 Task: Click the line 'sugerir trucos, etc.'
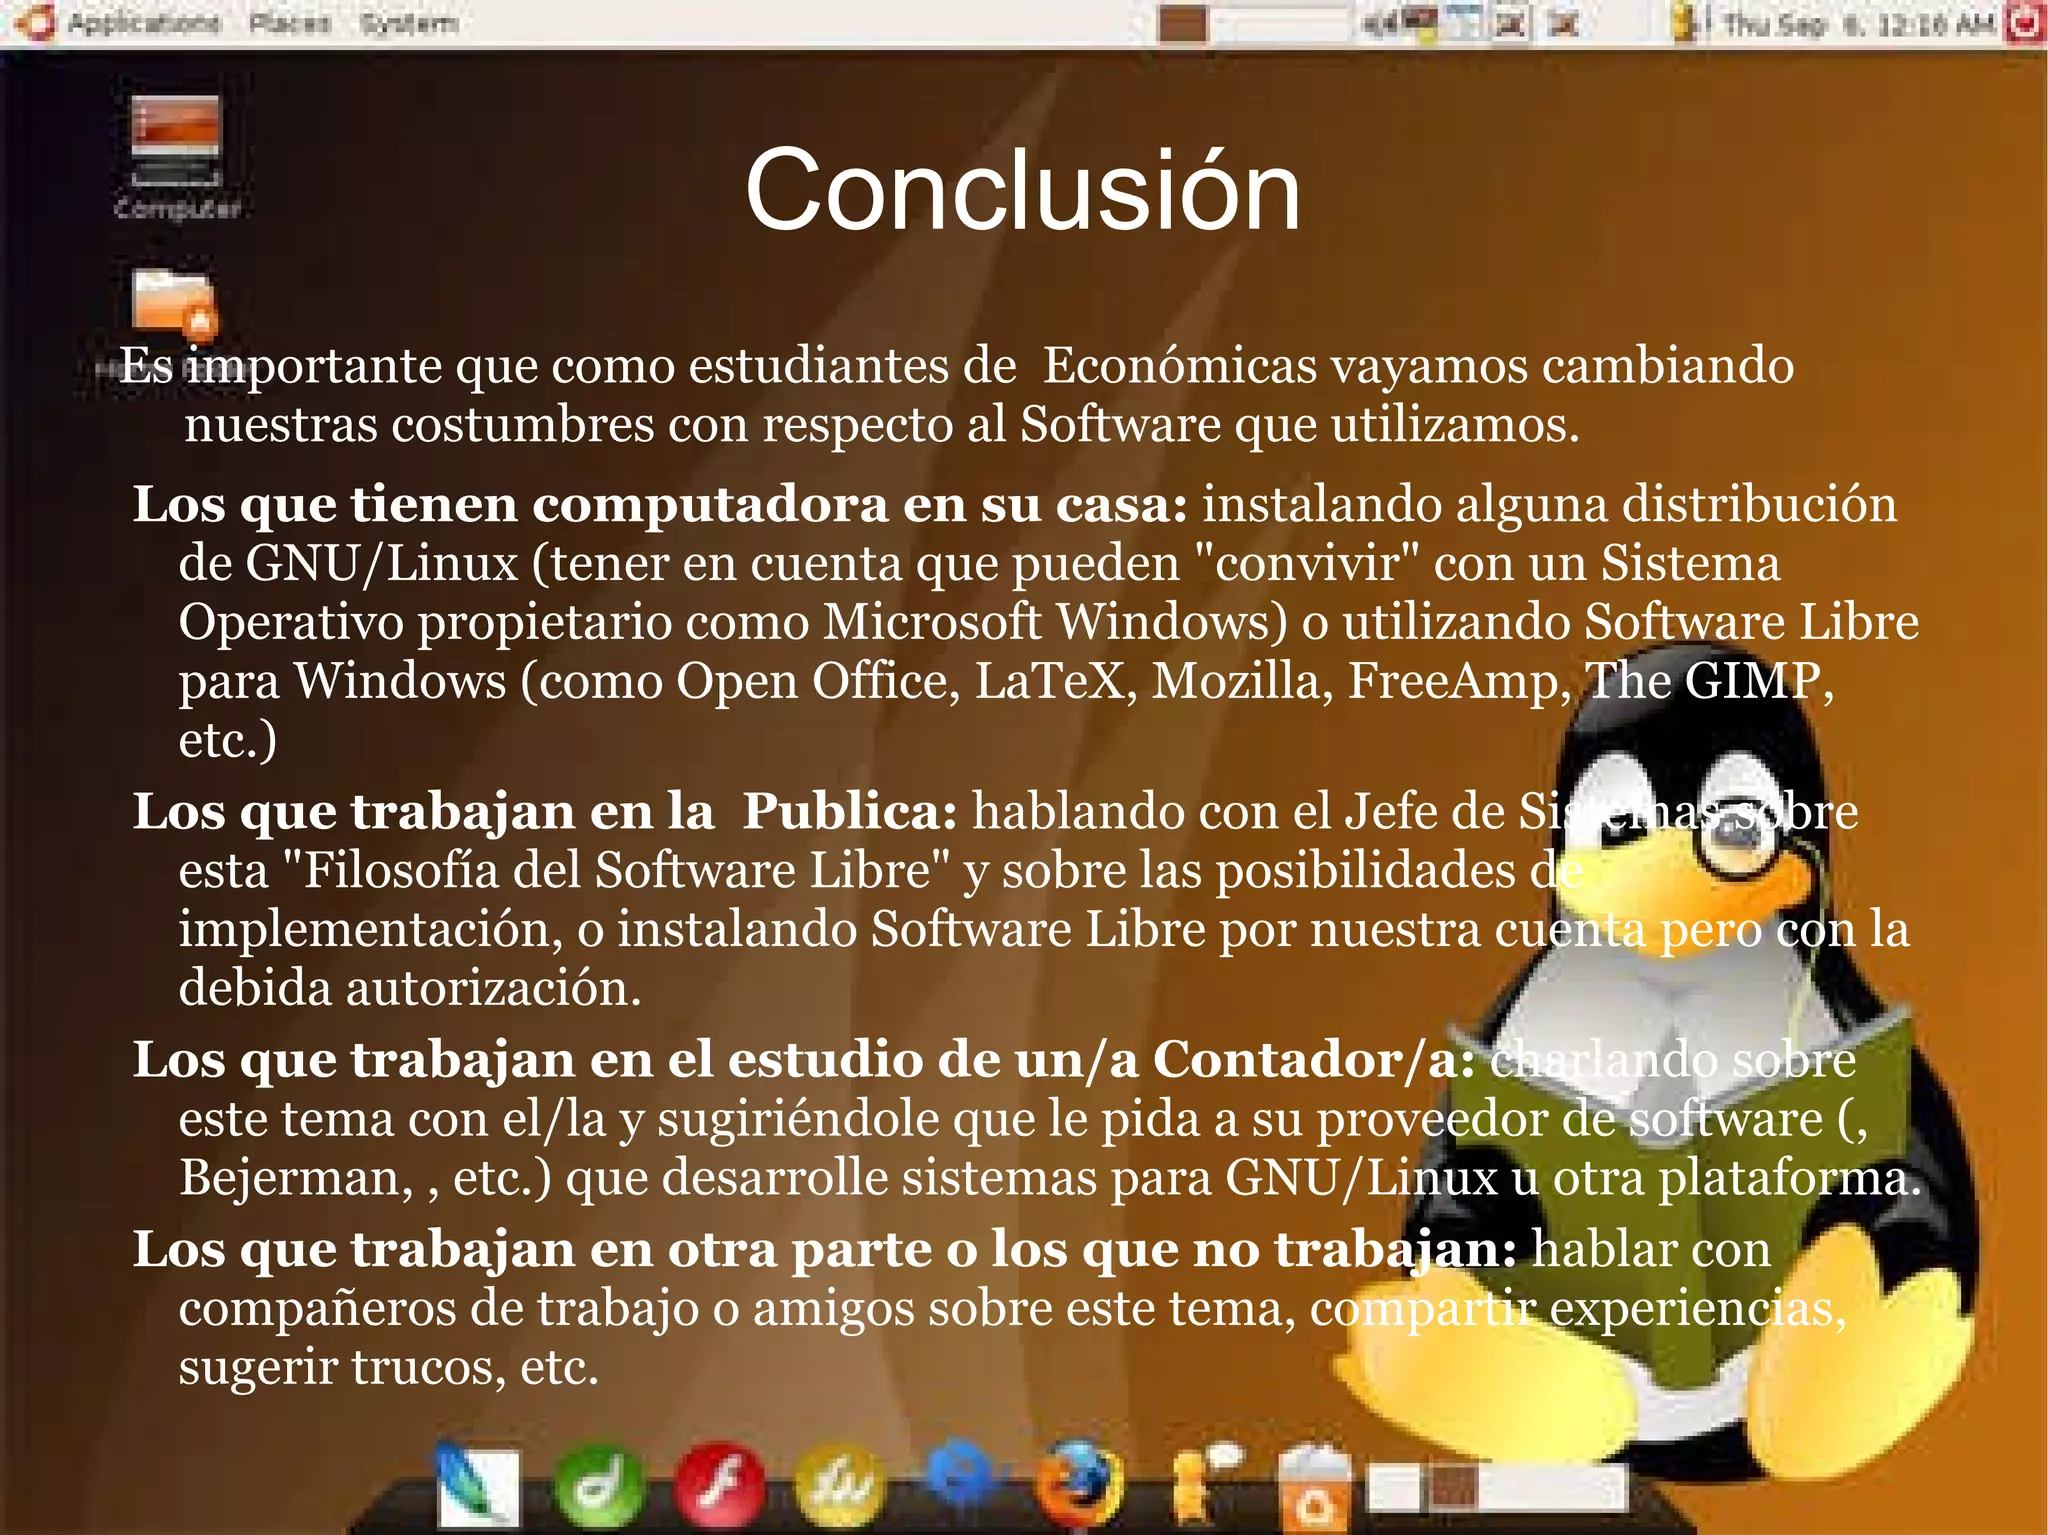tap(388, 1367)
